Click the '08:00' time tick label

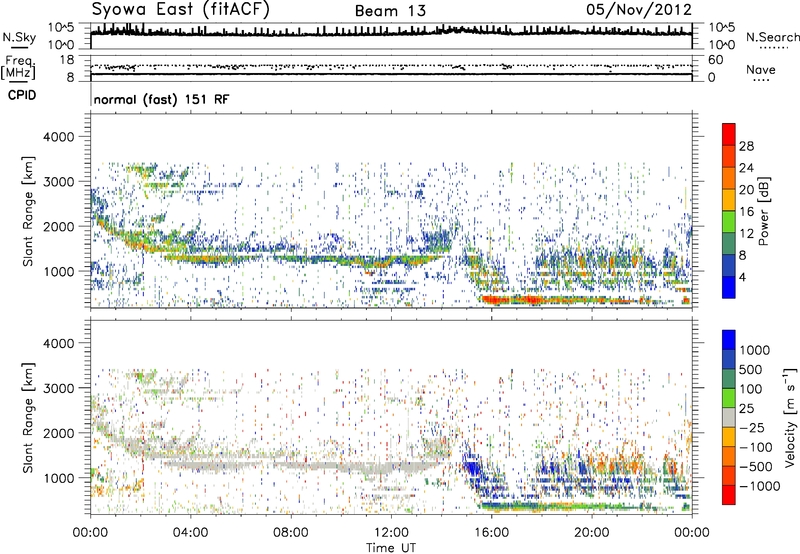(291, 533)
